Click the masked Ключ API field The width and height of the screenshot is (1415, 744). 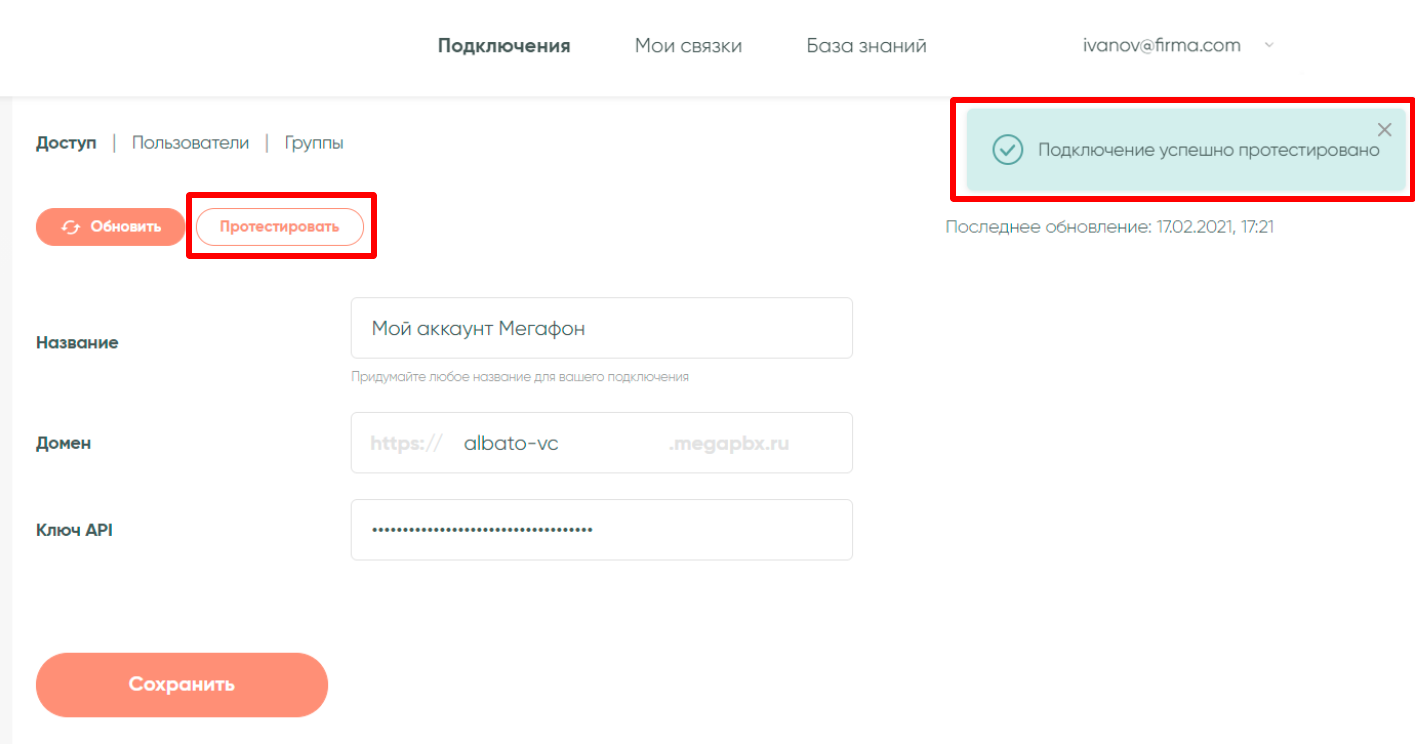point(601,530)
